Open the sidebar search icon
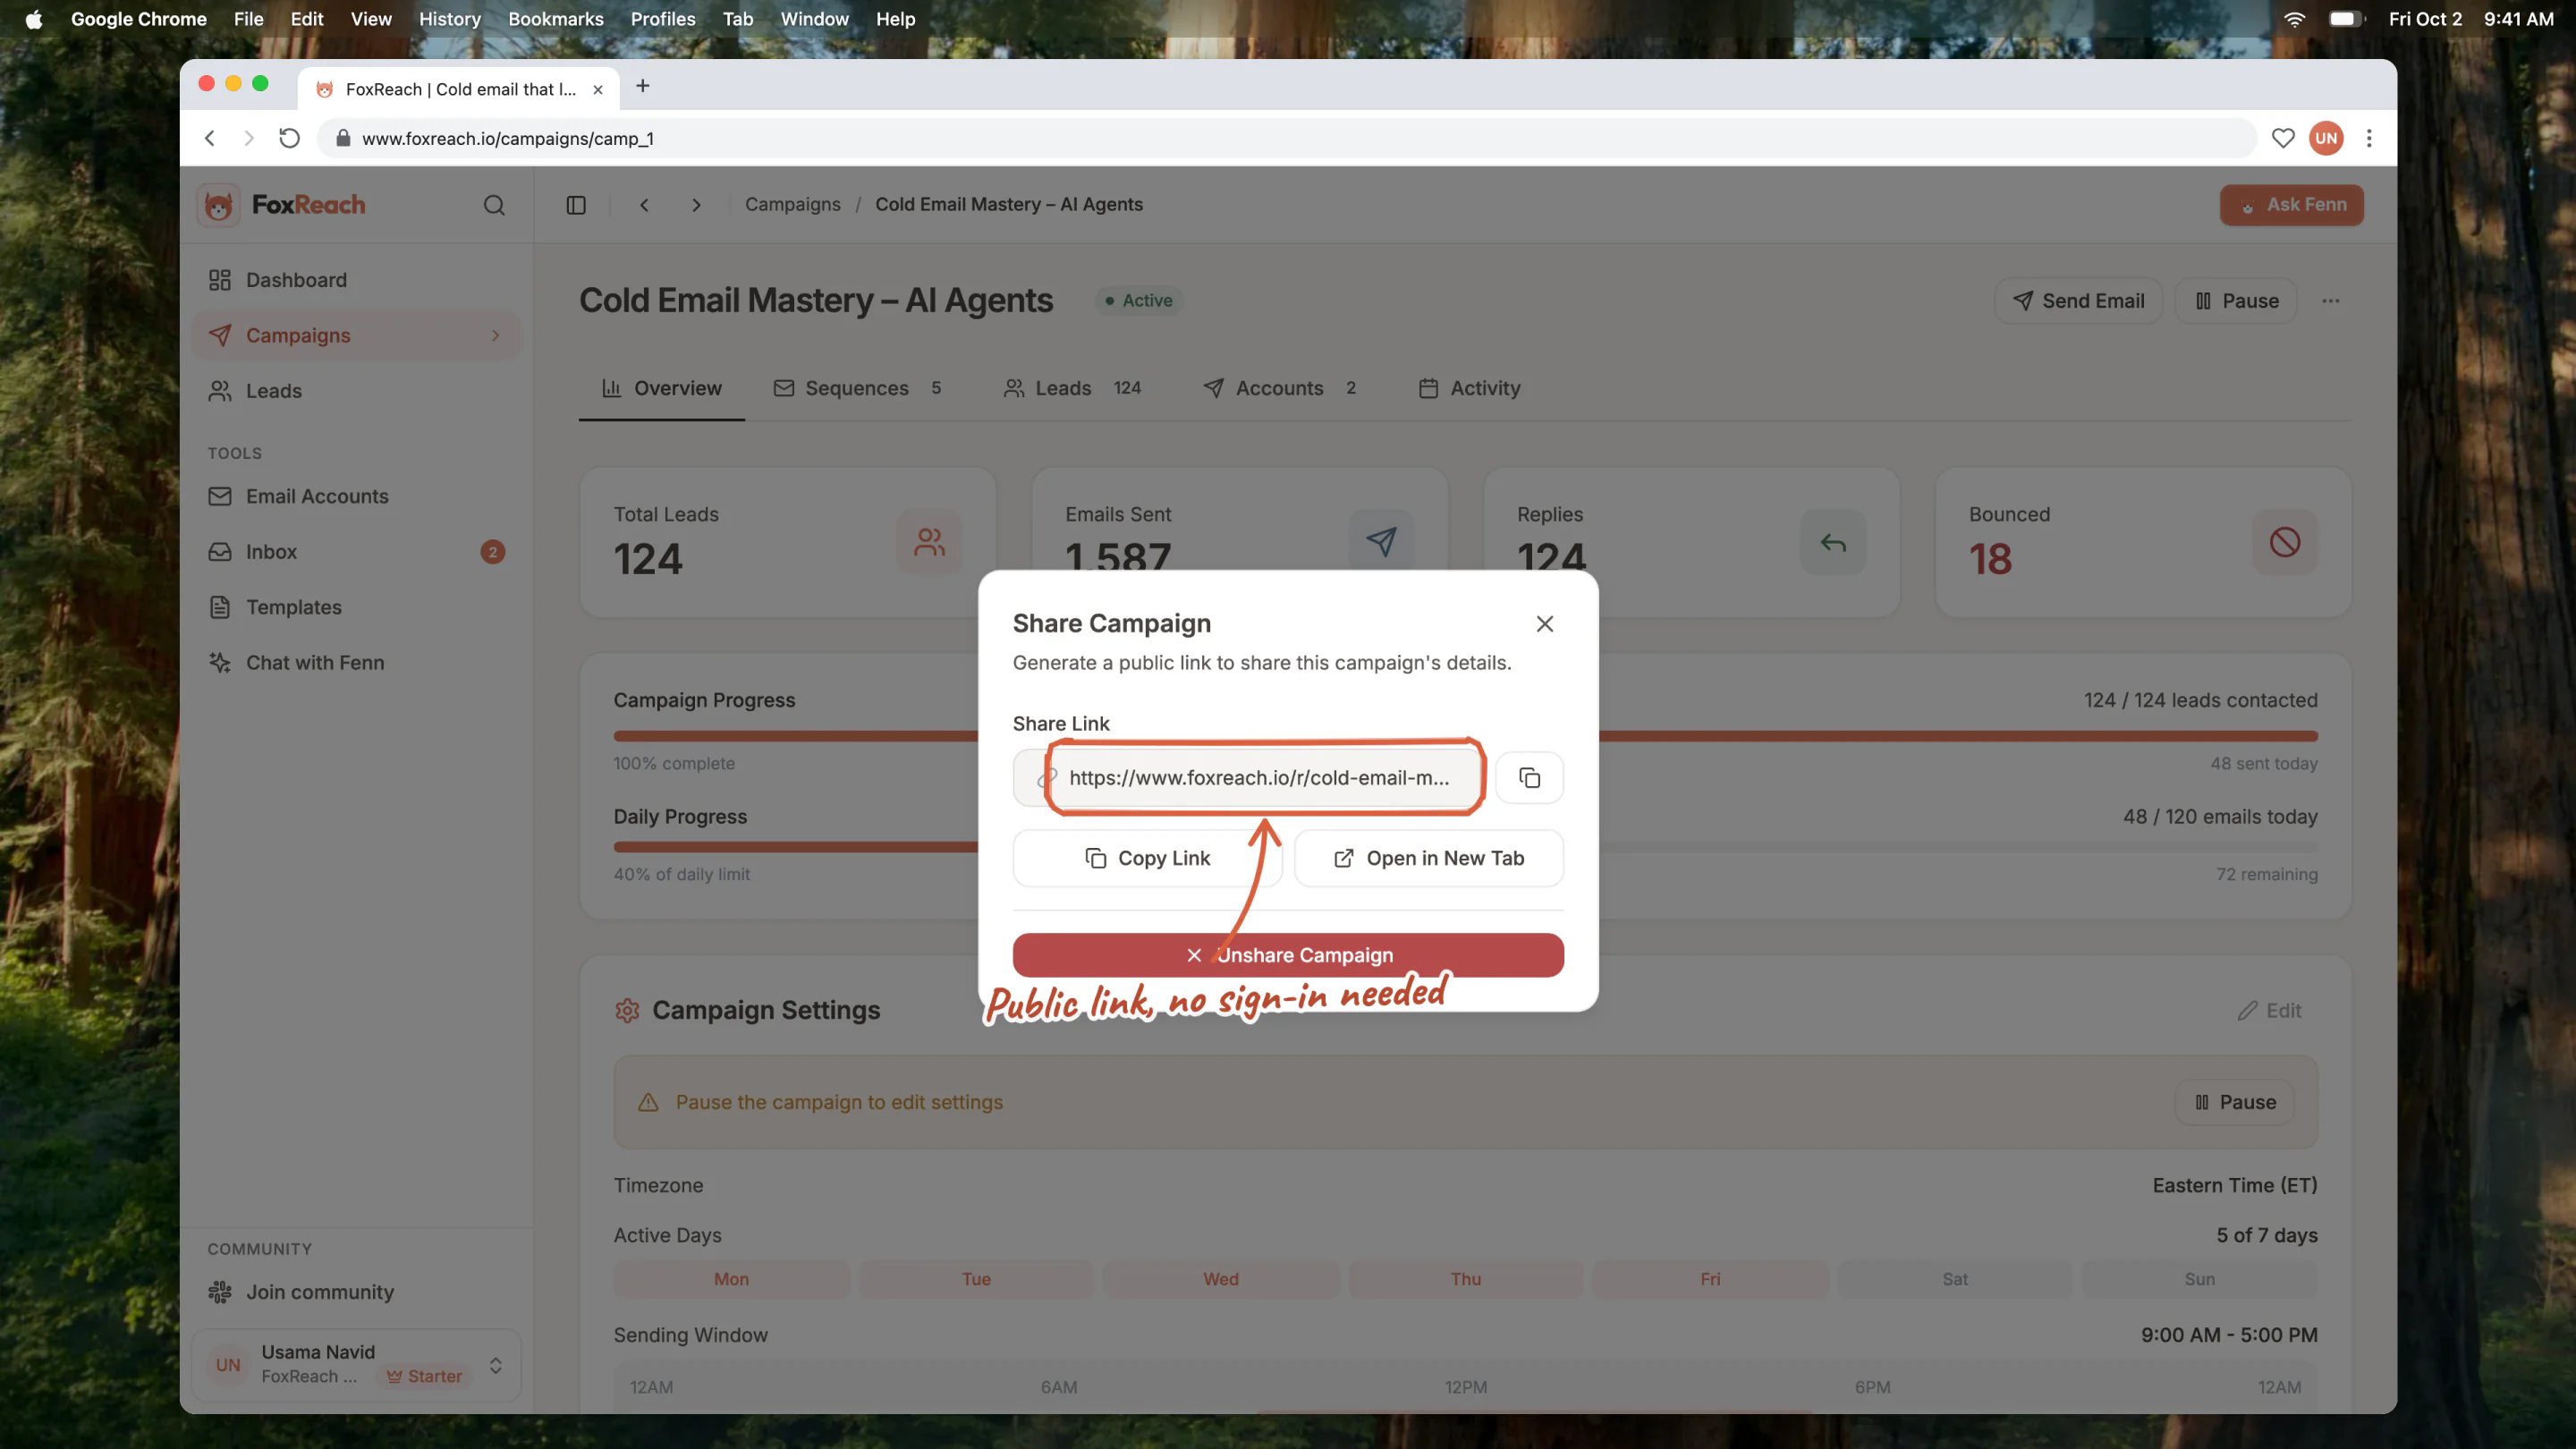This screenshot has height=1449, width=2576. [x=494, y=205]
